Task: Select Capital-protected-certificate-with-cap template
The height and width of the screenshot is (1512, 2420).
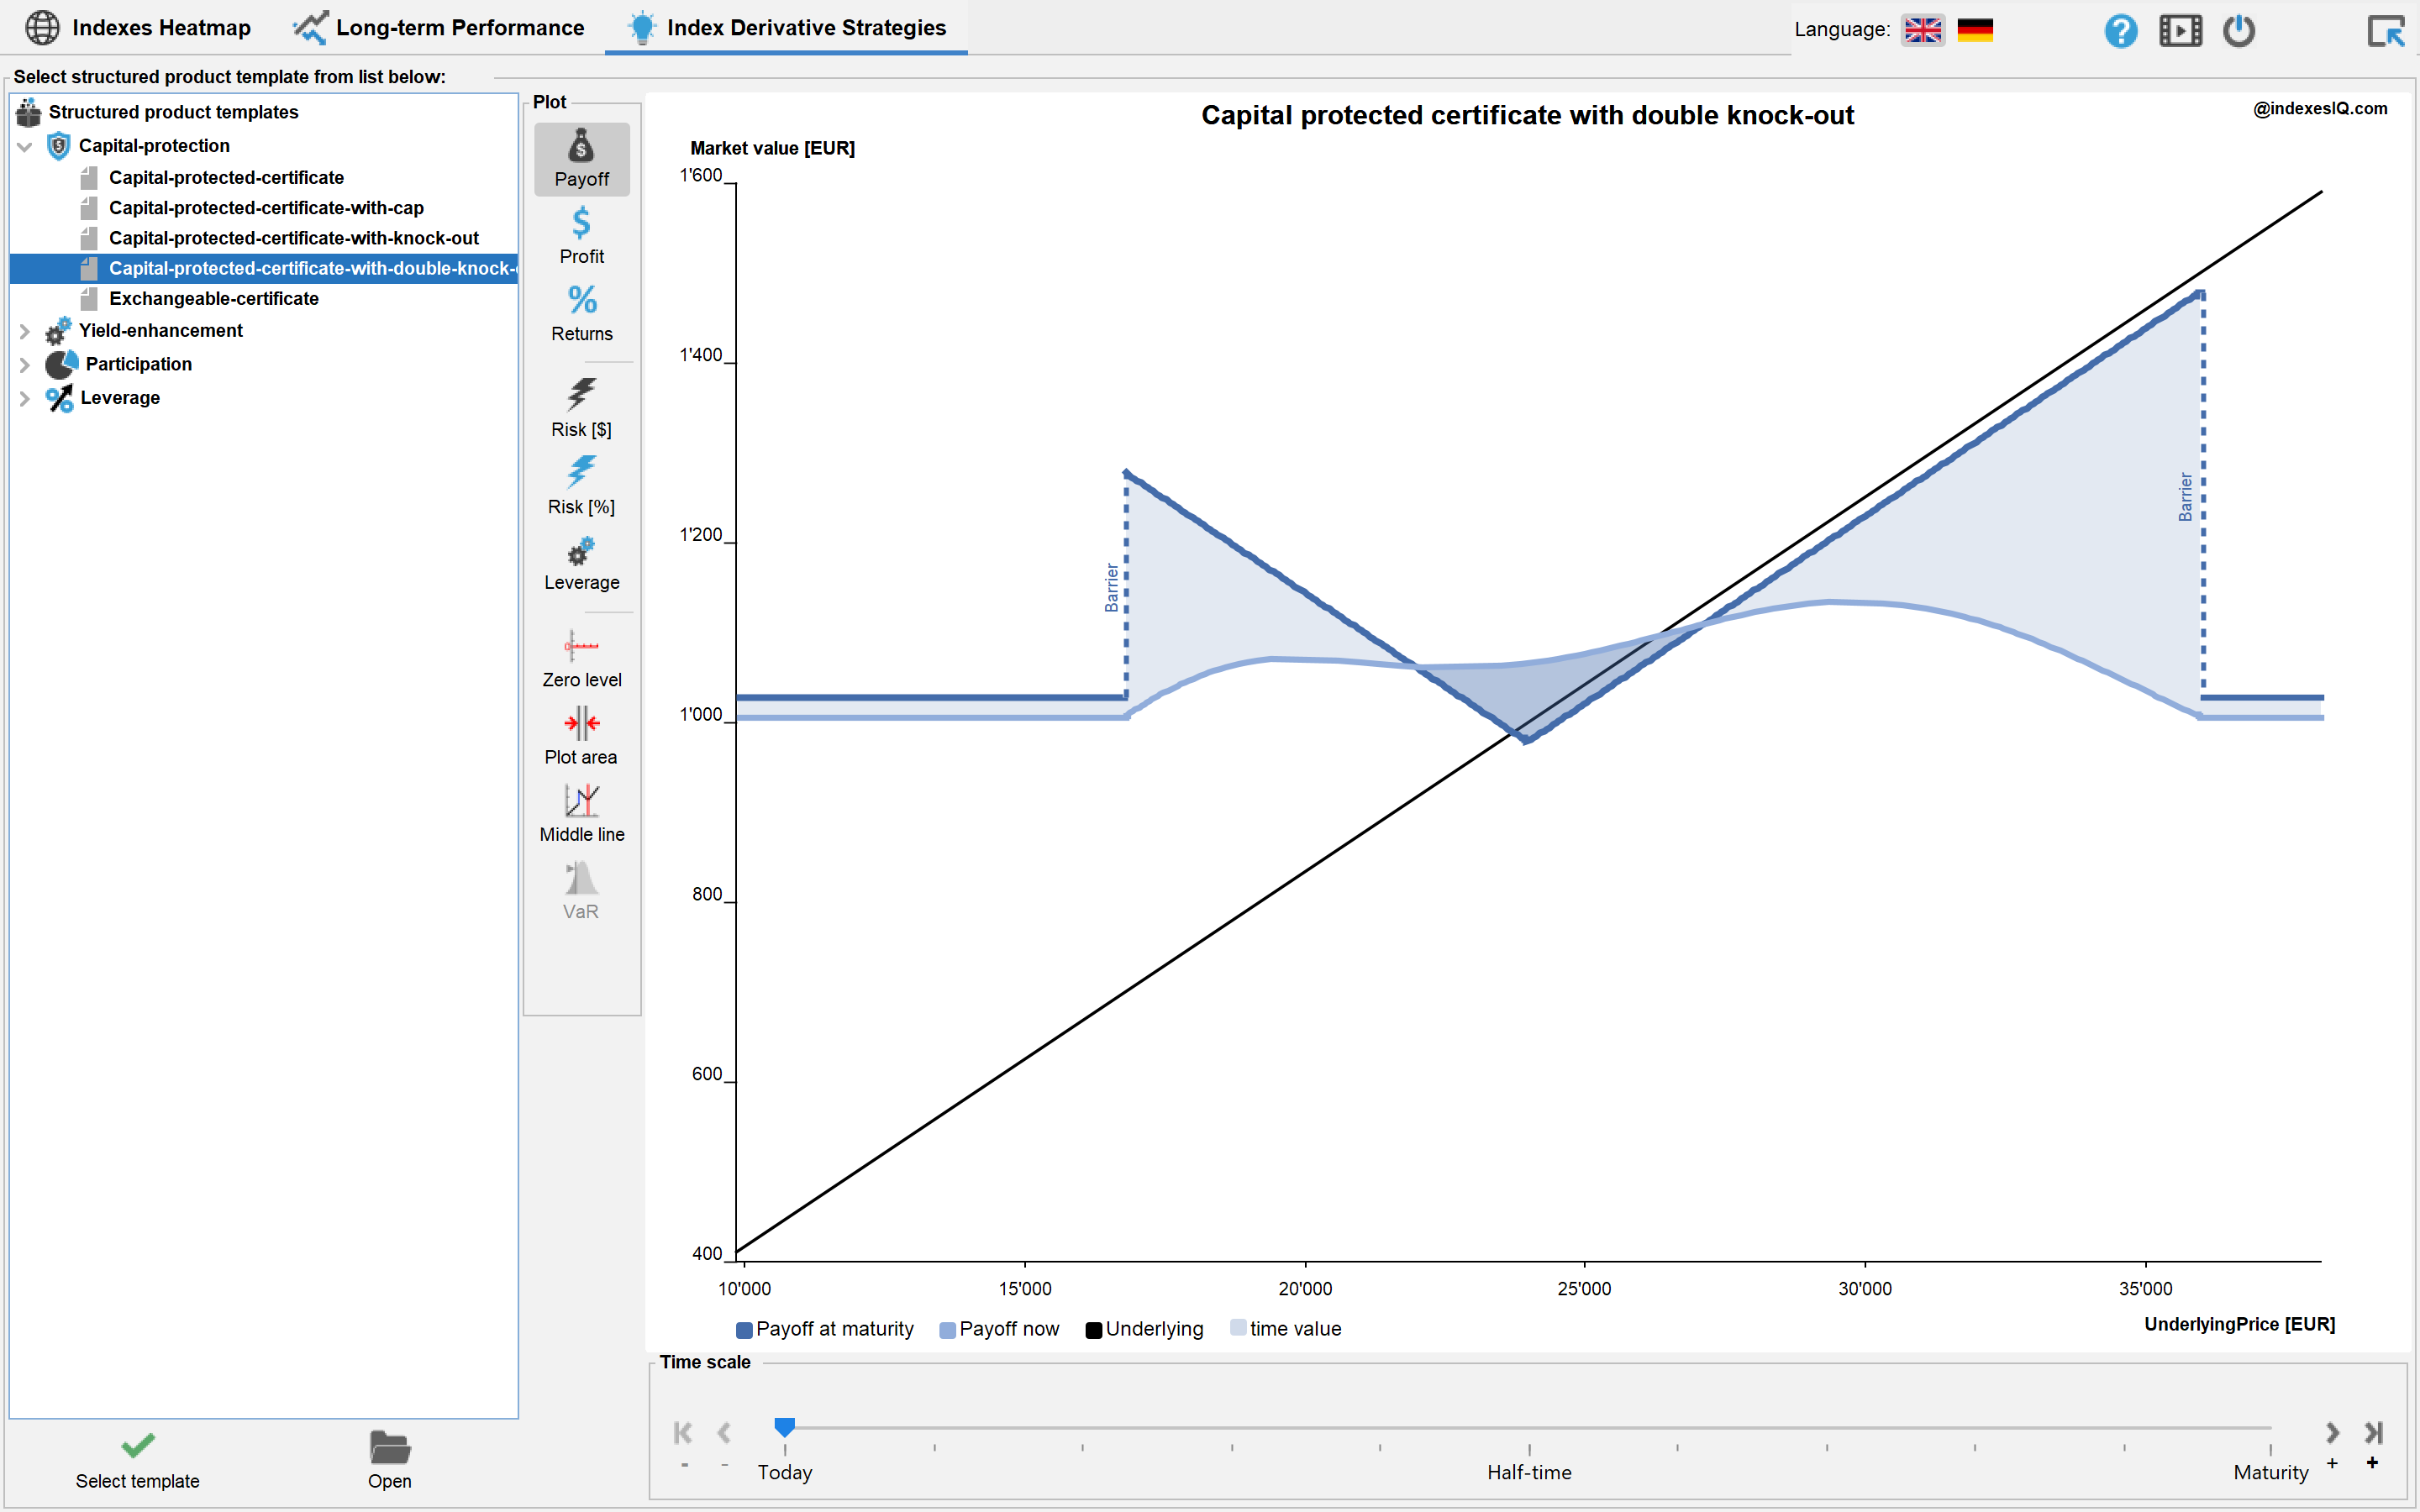Action: coord(266,208)
